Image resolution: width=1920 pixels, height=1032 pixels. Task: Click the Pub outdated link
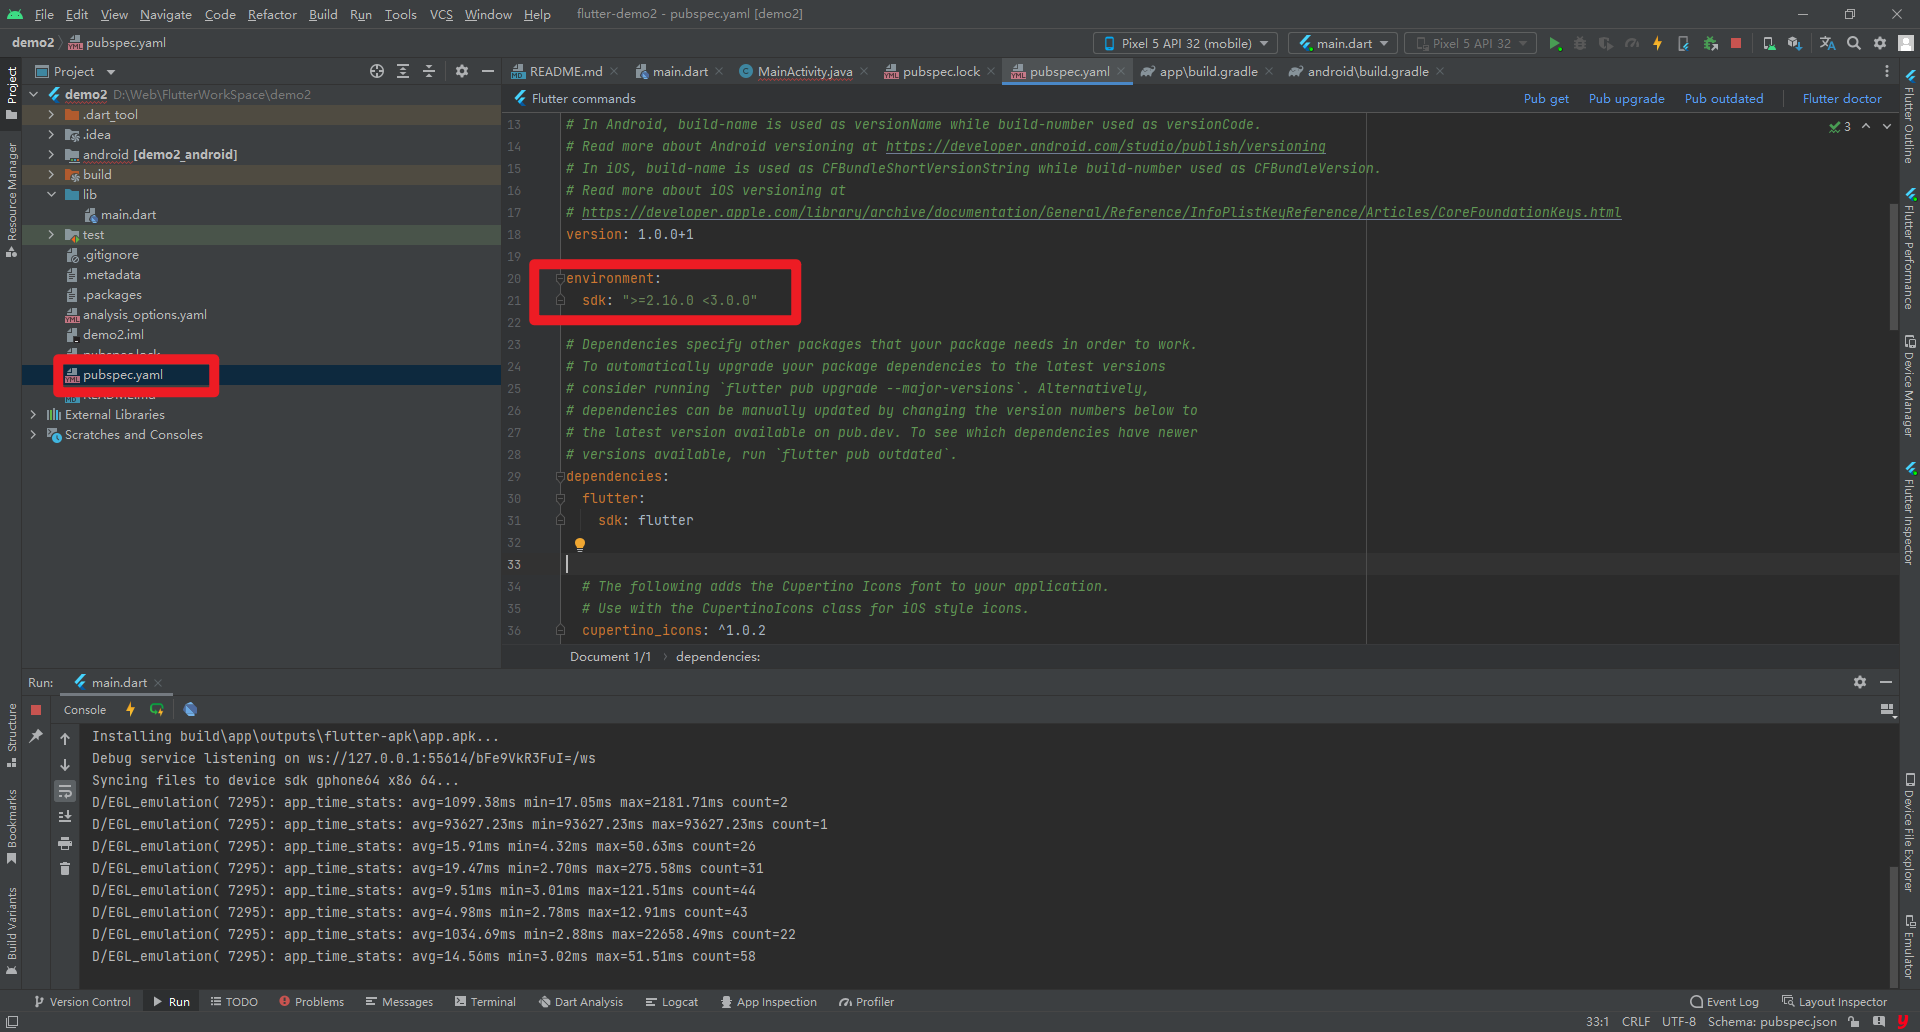tap(1724, 99)
